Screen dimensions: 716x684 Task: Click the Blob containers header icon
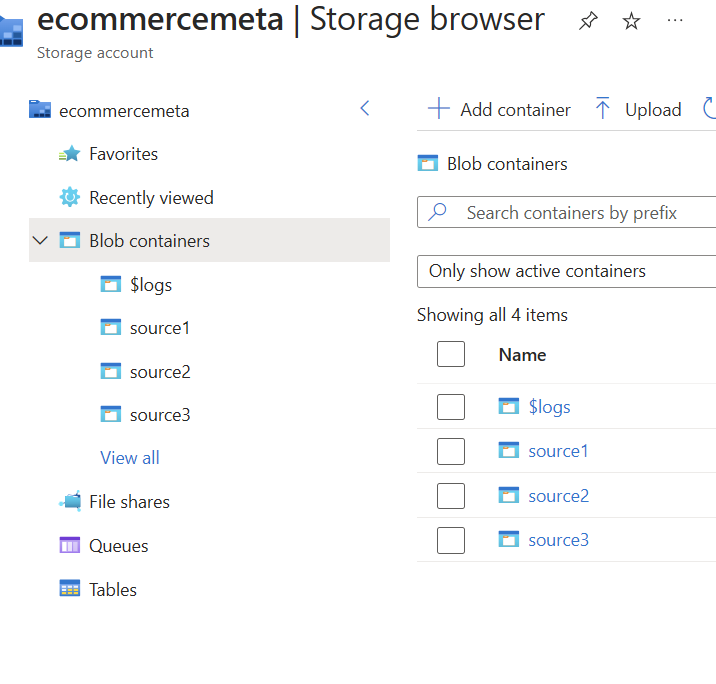pos(427,163)
